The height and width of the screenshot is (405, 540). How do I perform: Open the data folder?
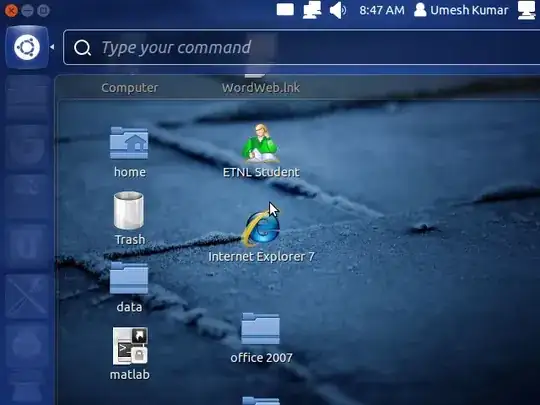click(x=129, y=278)
